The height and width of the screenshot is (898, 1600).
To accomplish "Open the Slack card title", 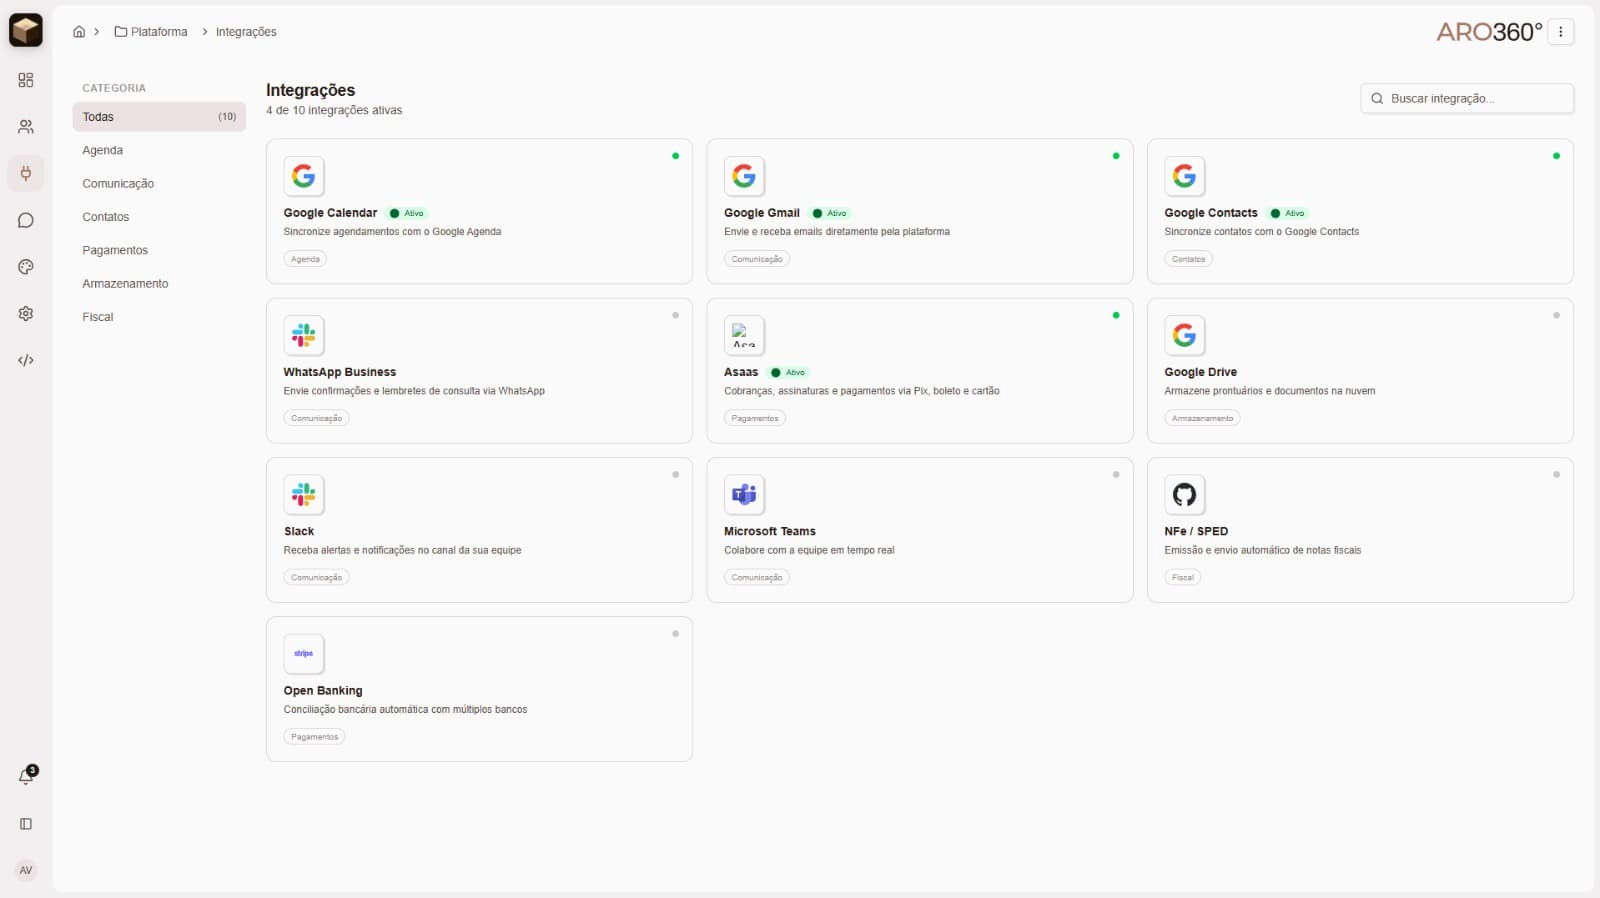I will [299, 531].
